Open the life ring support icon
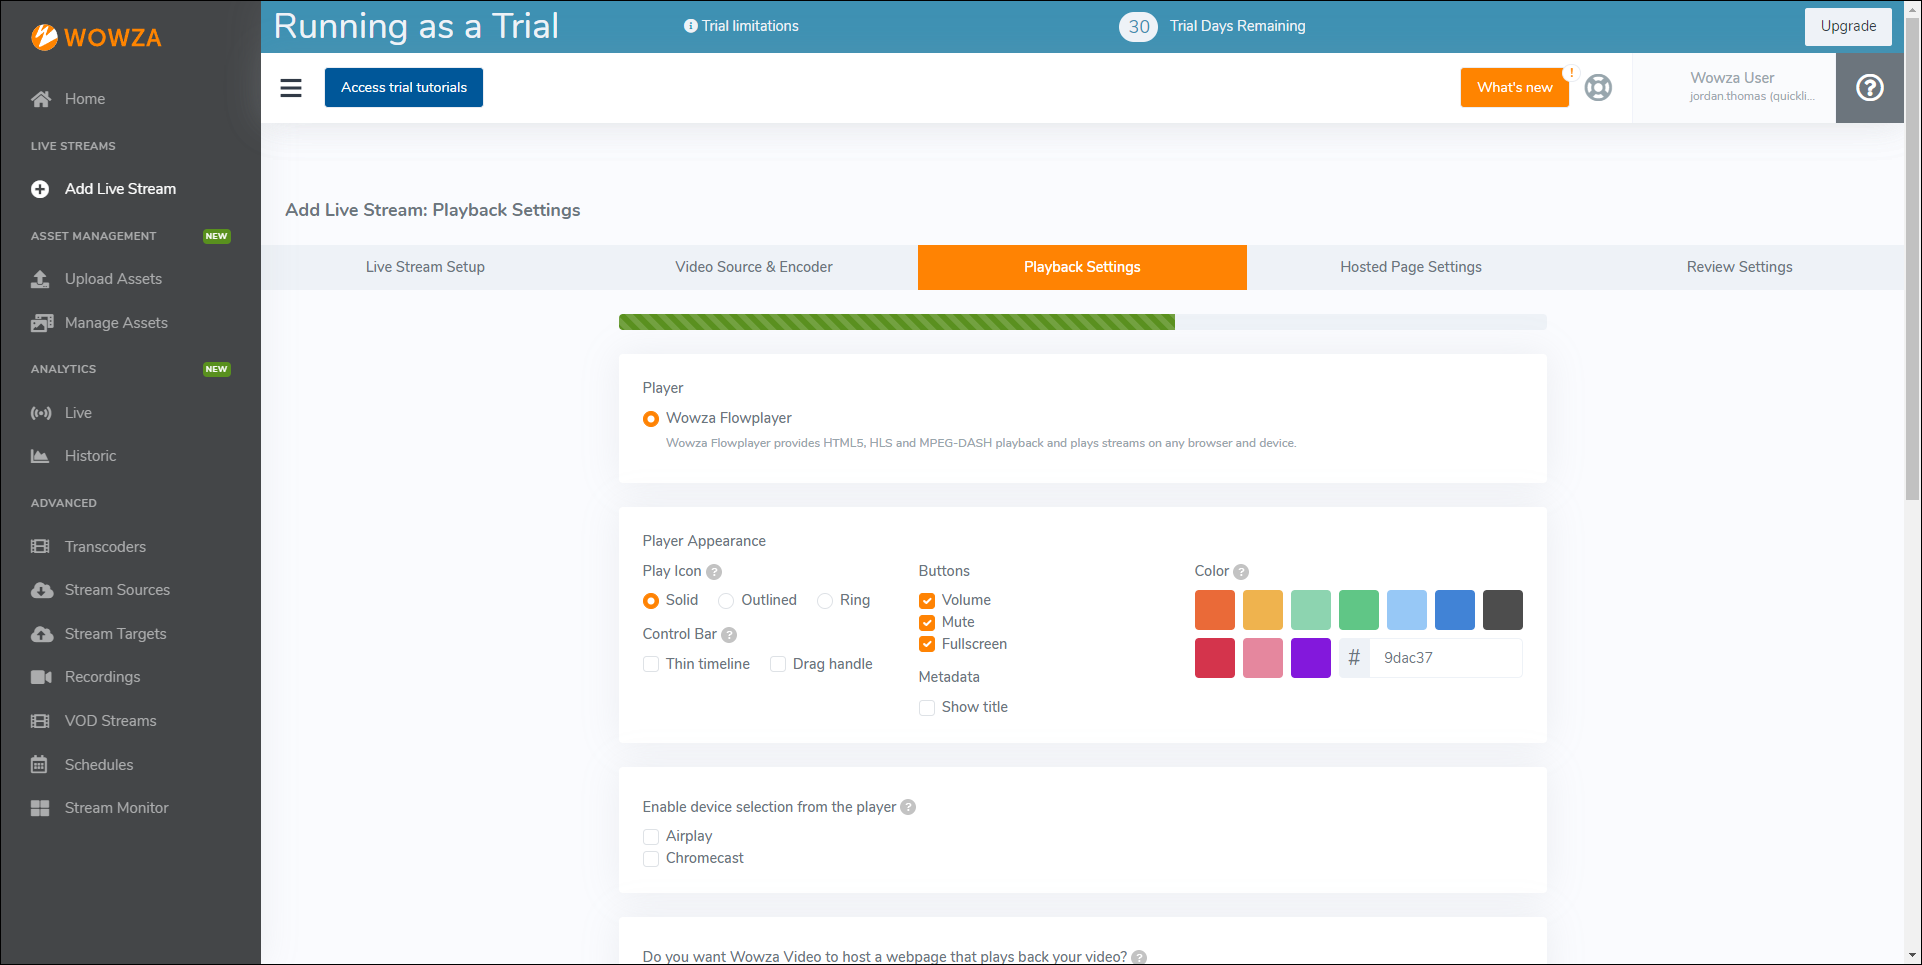The image size is (1922, 965). (1598, 88)
